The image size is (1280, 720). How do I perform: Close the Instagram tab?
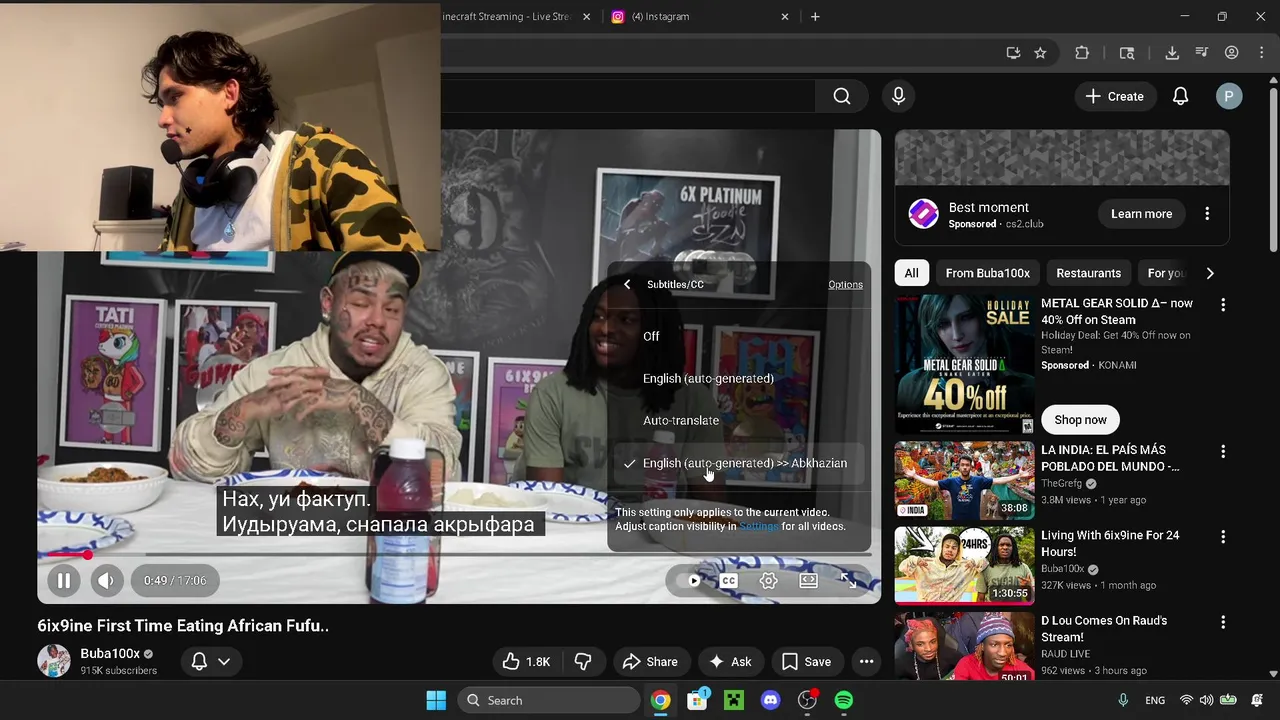click(x=785, y=16)
